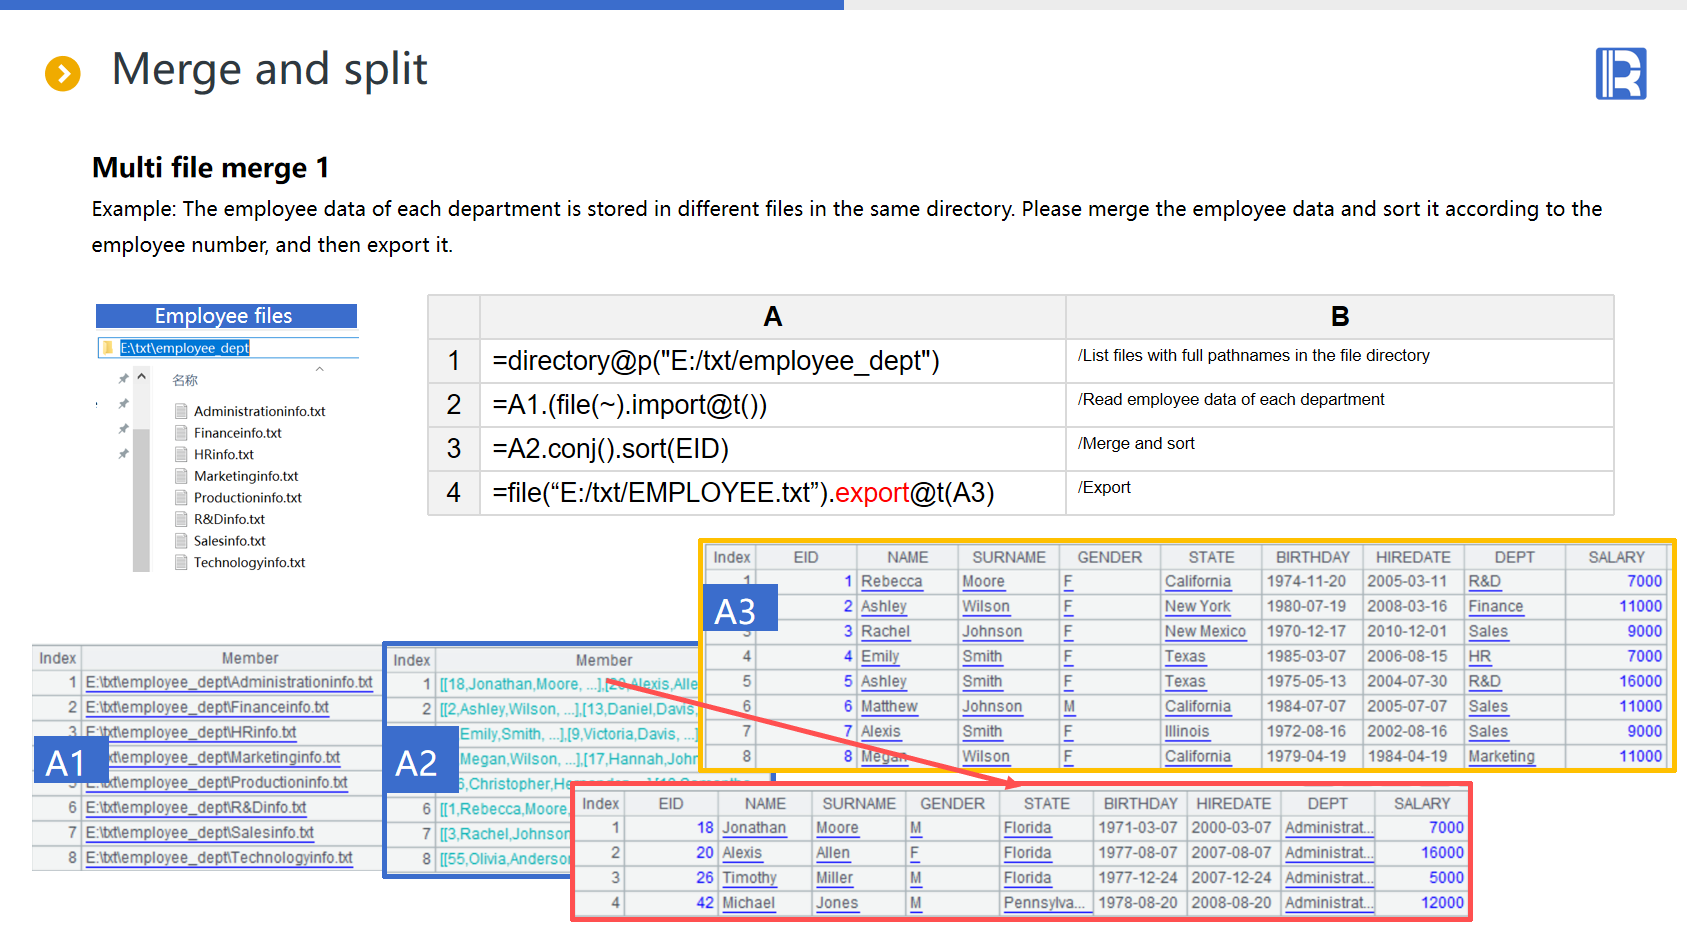
Task: Click the sort chevron above the 名称 column
Action: (x=320, y=369)
